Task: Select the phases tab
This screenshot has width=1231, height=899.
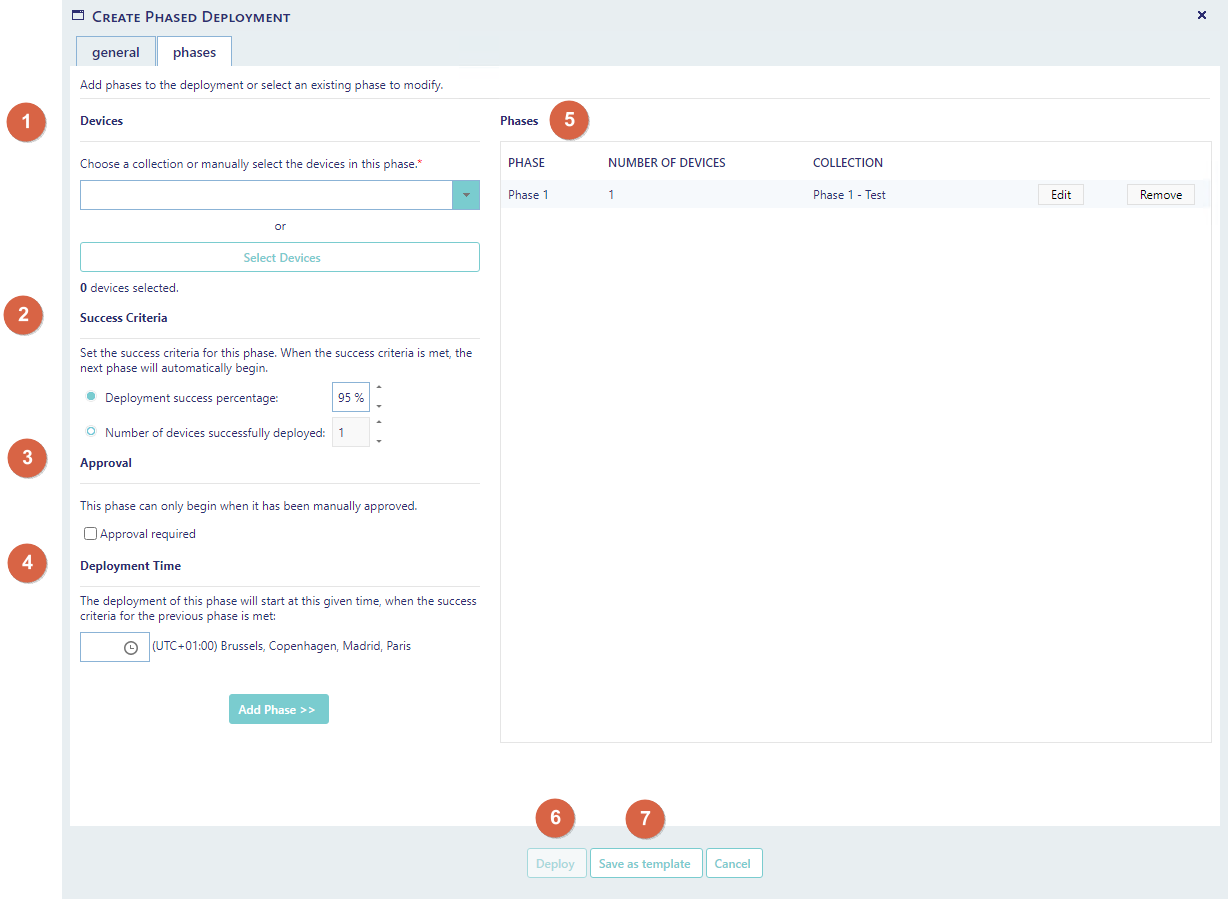Action: (x=194, y=52)
